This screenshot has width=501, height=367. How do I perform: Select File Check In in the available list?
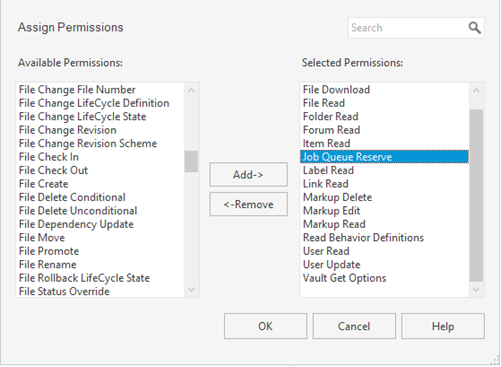click(49, 157)
